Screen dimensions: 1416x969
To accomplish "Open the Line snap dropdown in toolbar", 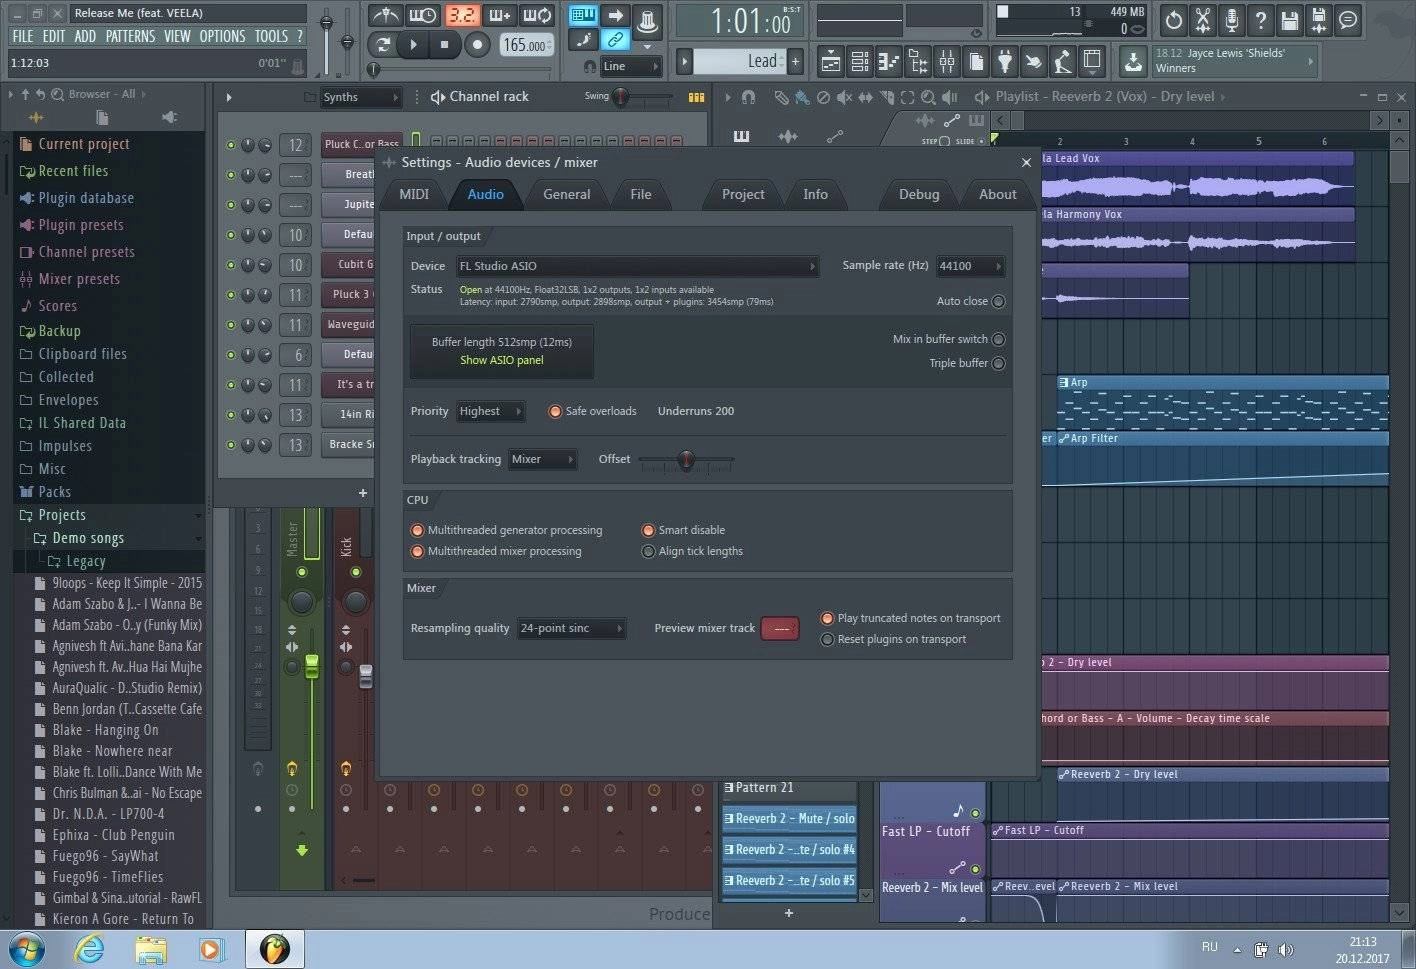I will click(x=631, y=66).
